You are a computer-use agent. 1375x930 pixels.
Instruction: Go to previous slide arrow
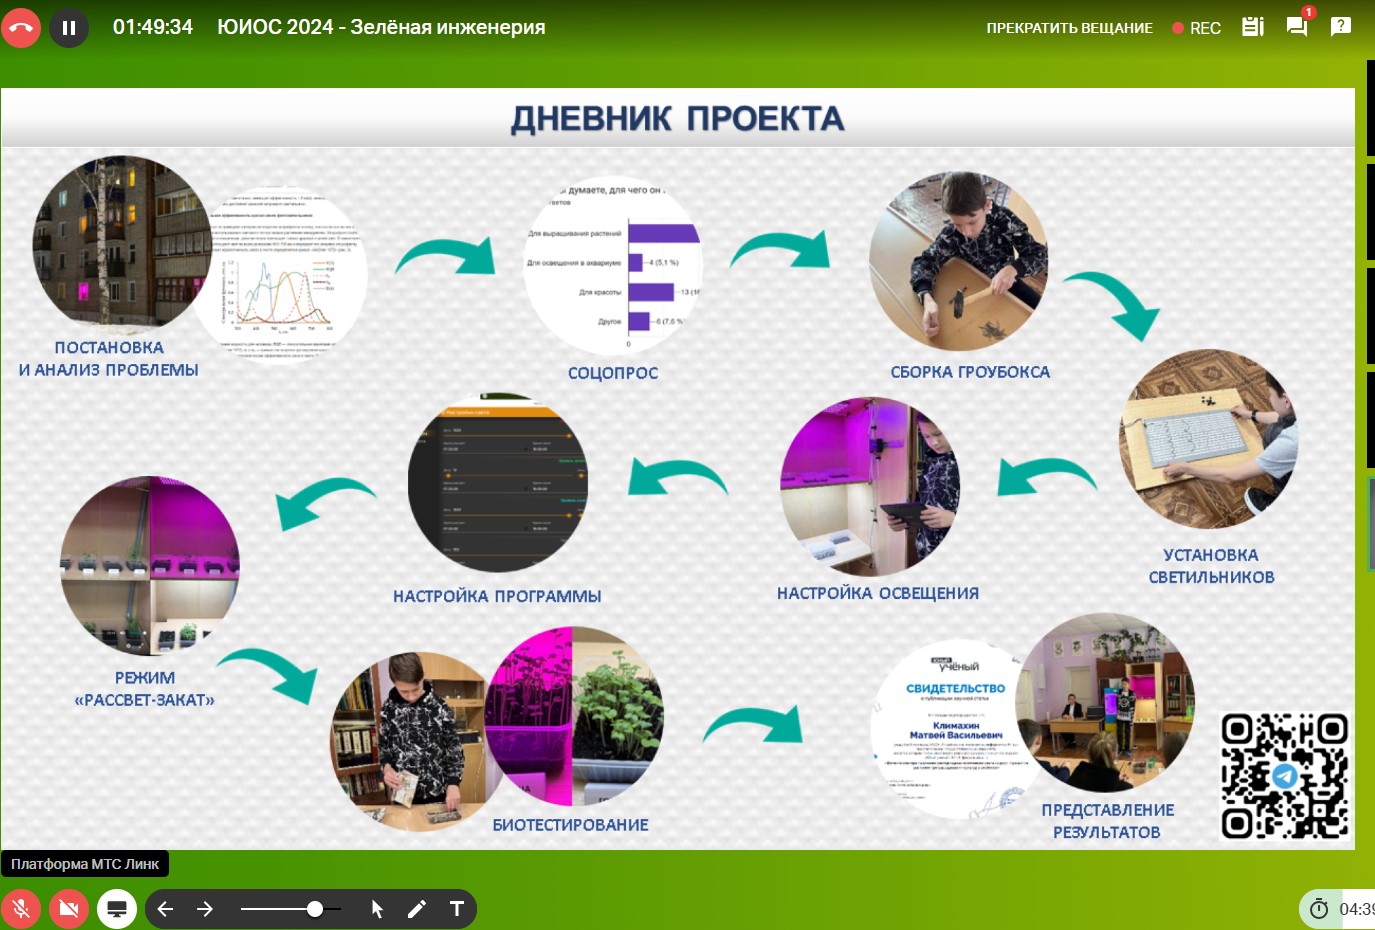click(166, 909)
